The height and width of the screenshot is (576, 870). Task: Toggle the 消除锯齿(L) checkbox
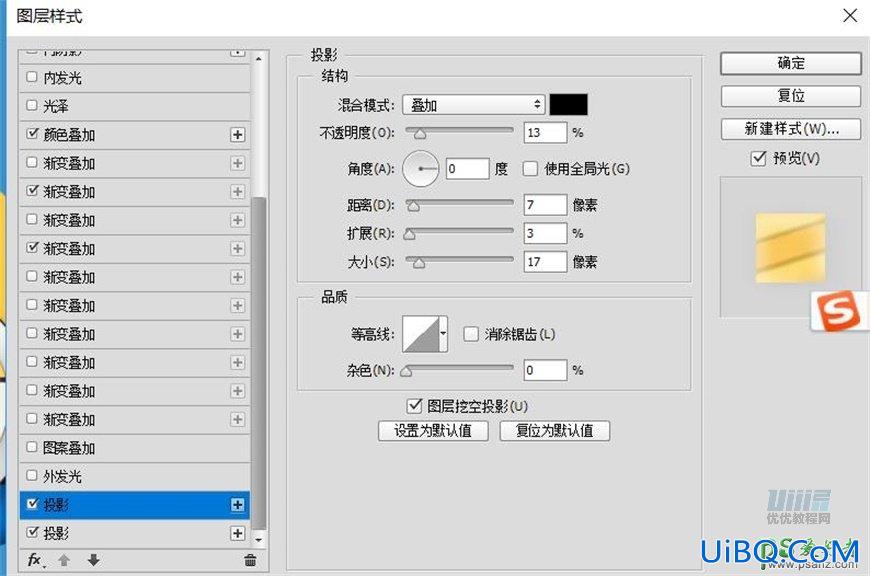click(471, 334)
